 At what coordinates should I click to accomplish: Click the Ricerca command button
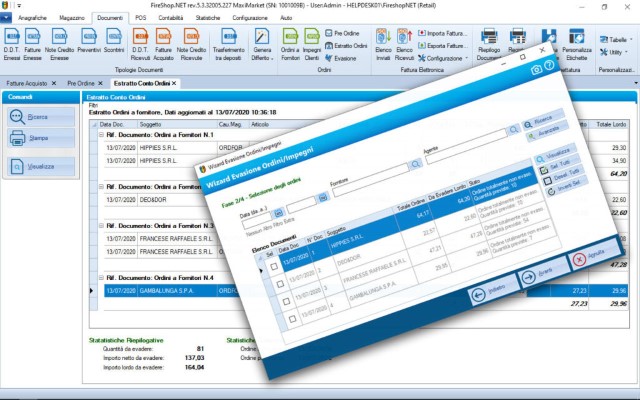(x=31, y=117)
